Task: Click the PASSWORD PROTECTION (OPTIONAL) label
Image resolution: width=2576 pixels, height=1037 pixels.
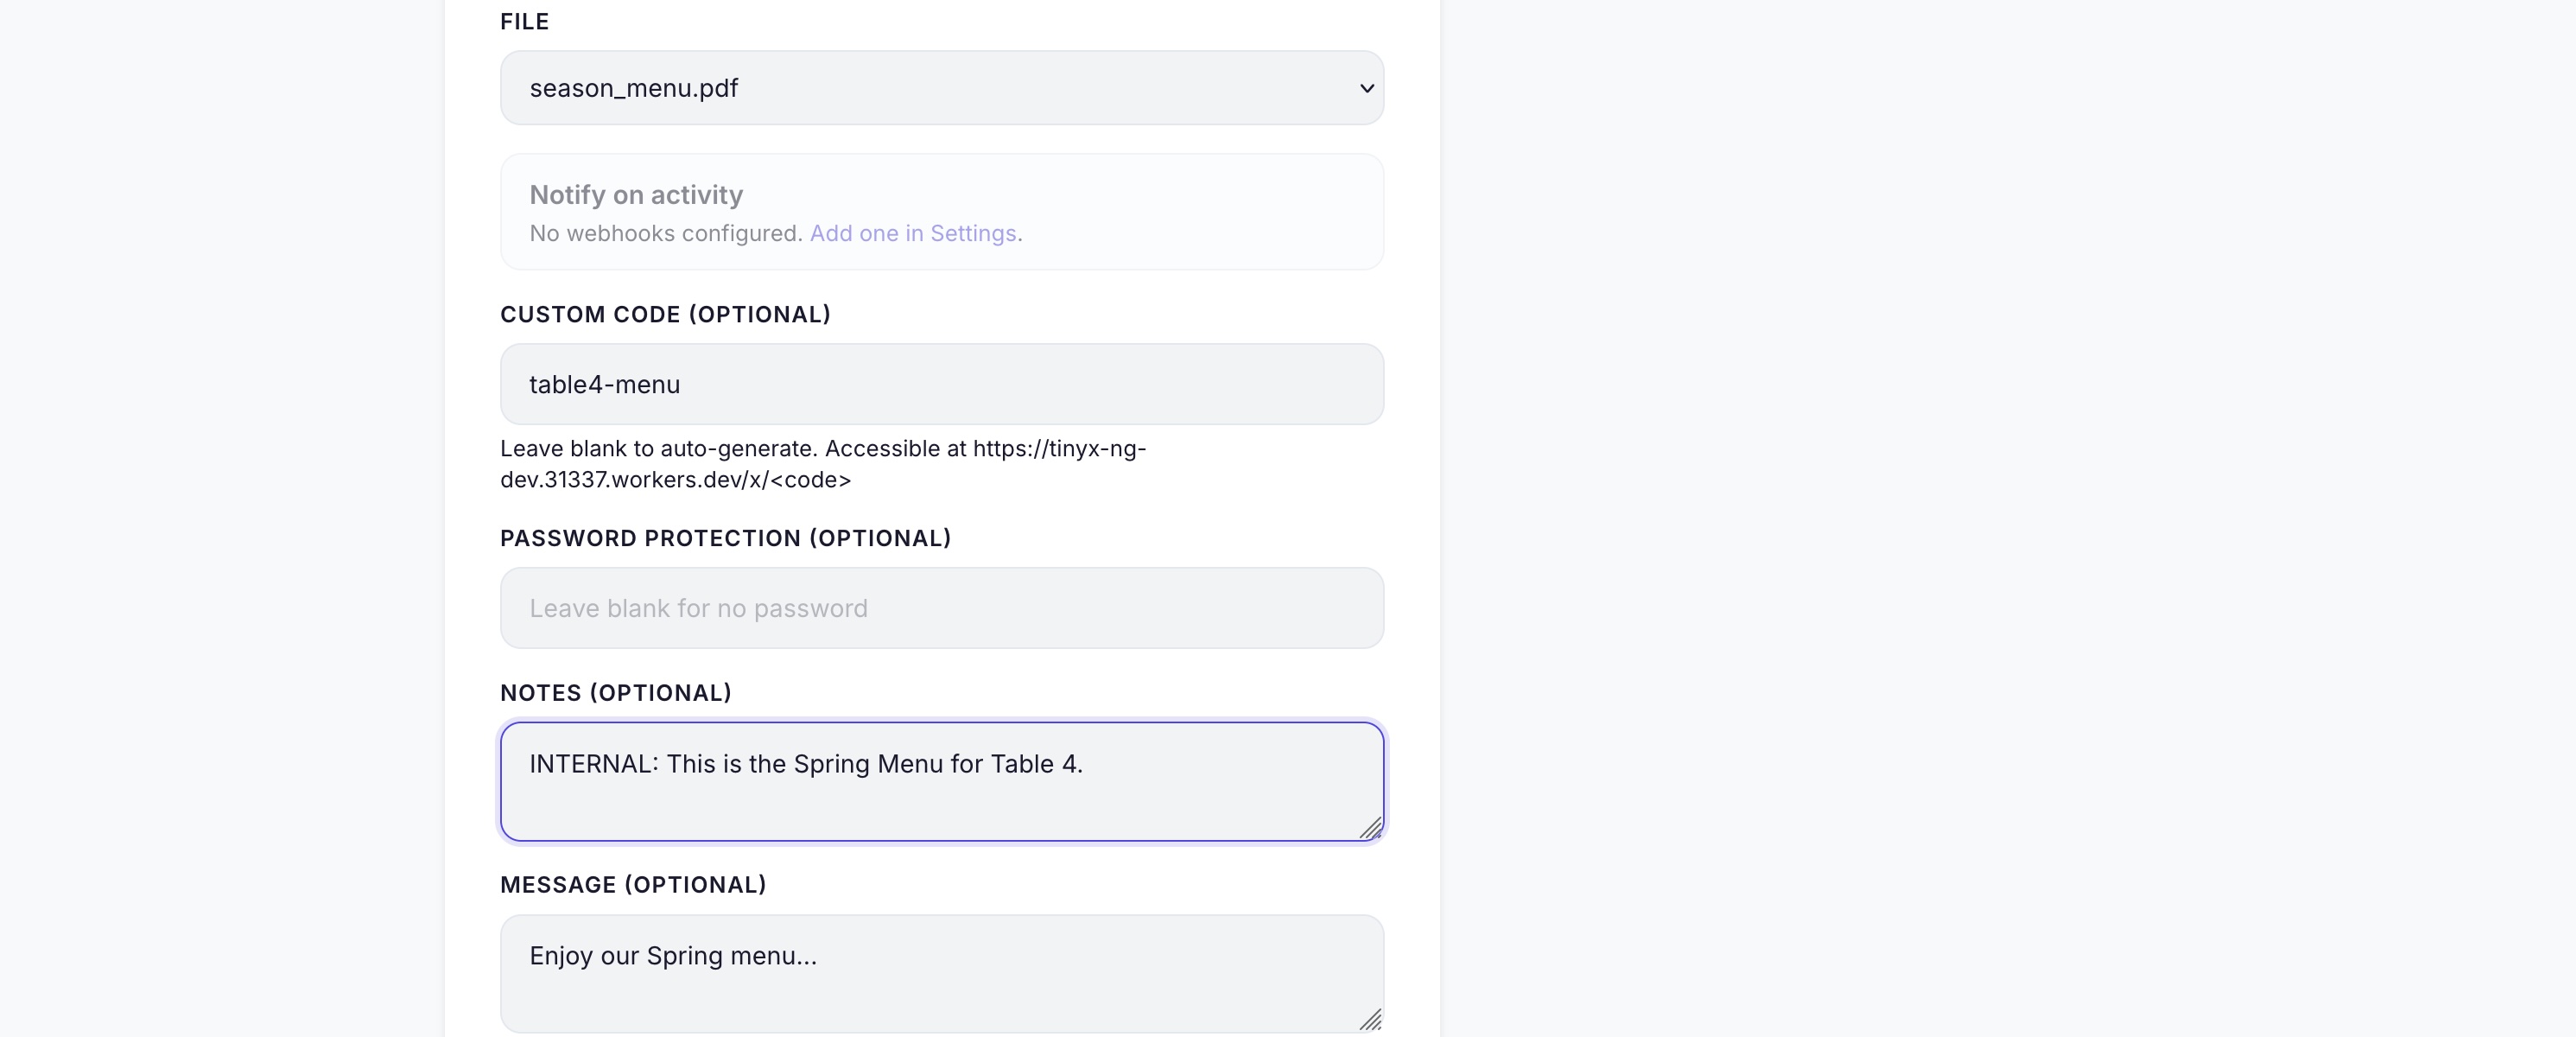Action: [x=725, y=538]
